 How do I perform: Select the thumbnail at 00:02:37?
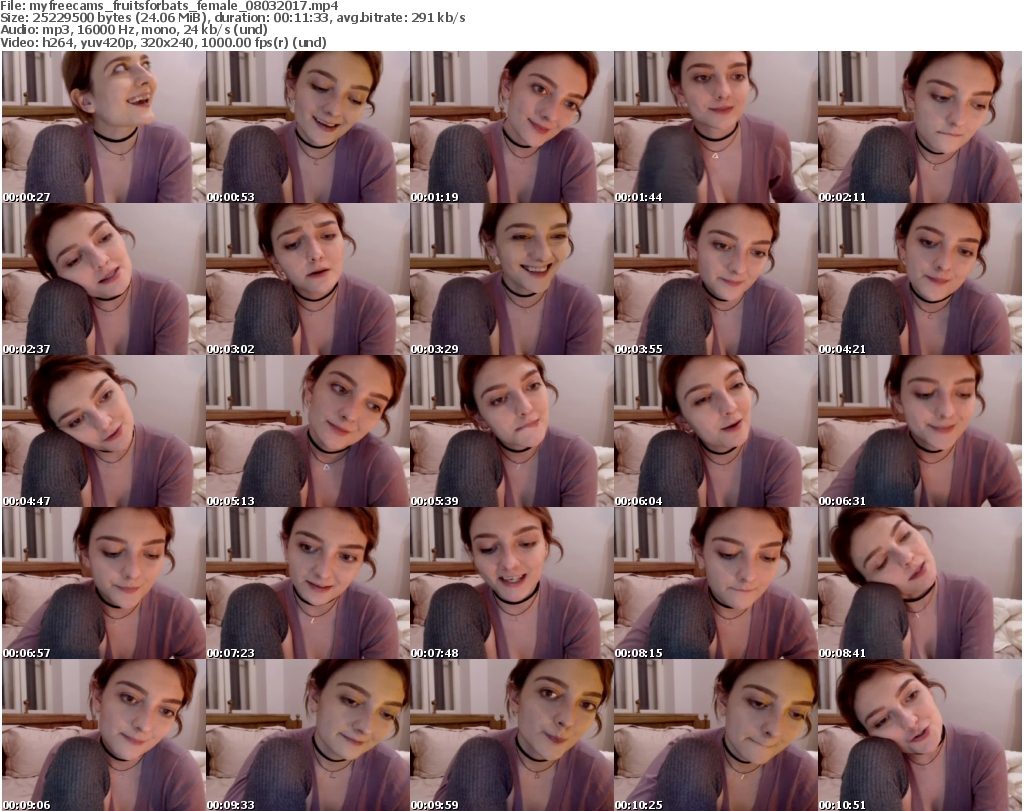[x=103, y=279]
